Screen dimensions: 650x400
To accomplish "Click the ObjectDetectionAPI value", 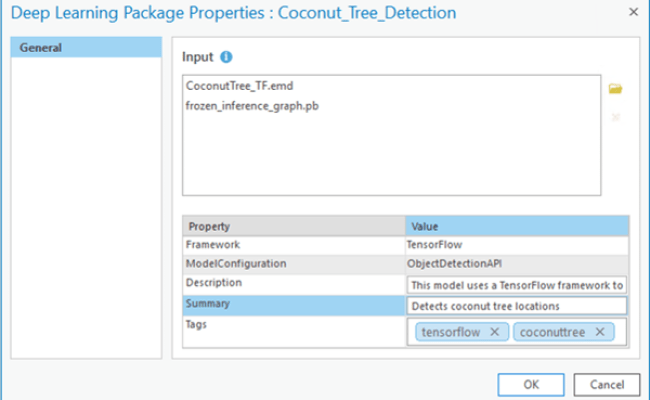I will click(454, 264).
